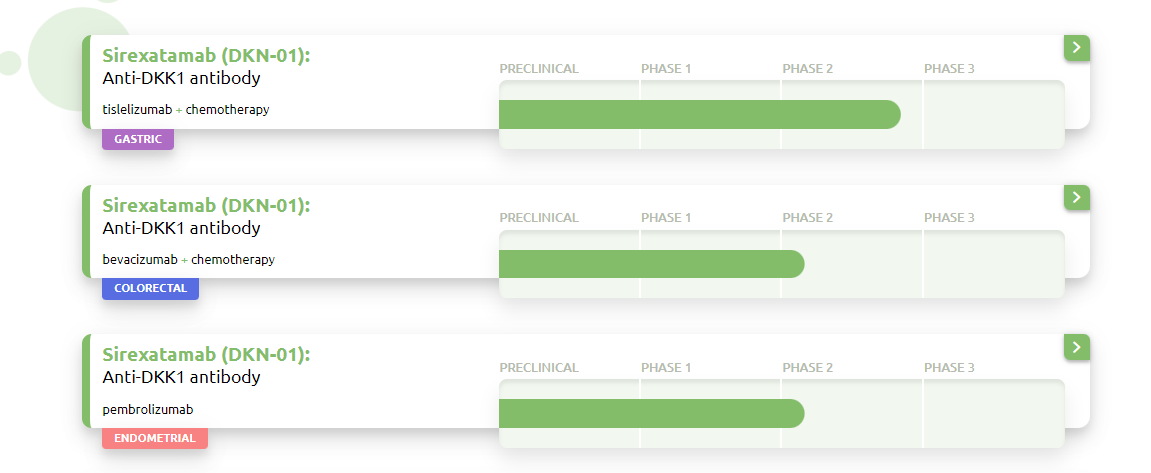Open Sirexatamab title in the bevacizumab card
The image size is (1151, 473).
(206, 205)
